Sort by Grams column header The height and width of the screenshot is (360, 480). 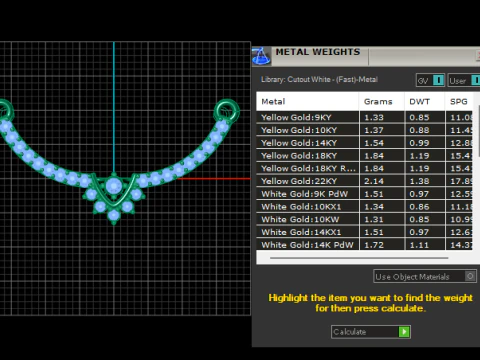tap(382, 101)
